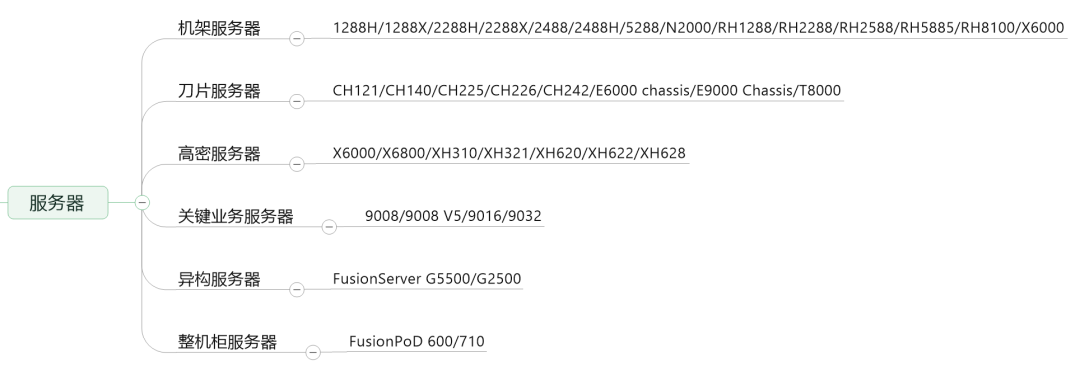This screenshot has width=1080, height=376.
Task: Select the 9008/9008 V5/9016/9032 node
Action: tap(453, 216)
